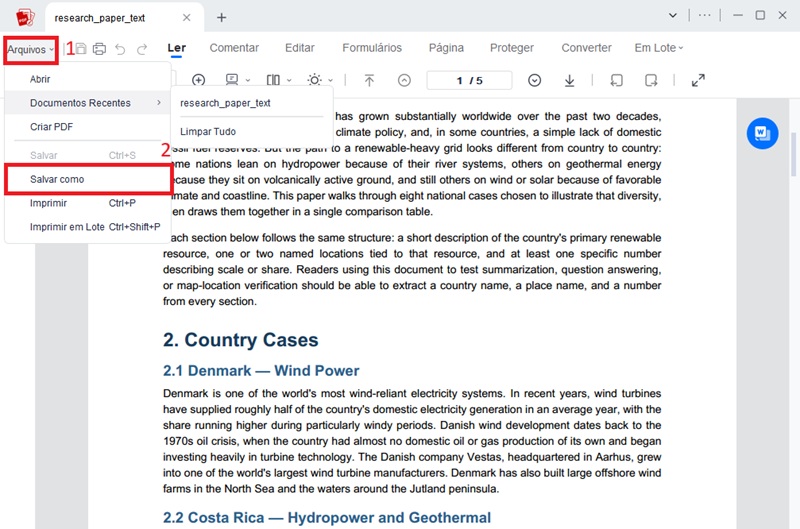Click the app logo icon
800x529 pixels.
tap(25, 17)
